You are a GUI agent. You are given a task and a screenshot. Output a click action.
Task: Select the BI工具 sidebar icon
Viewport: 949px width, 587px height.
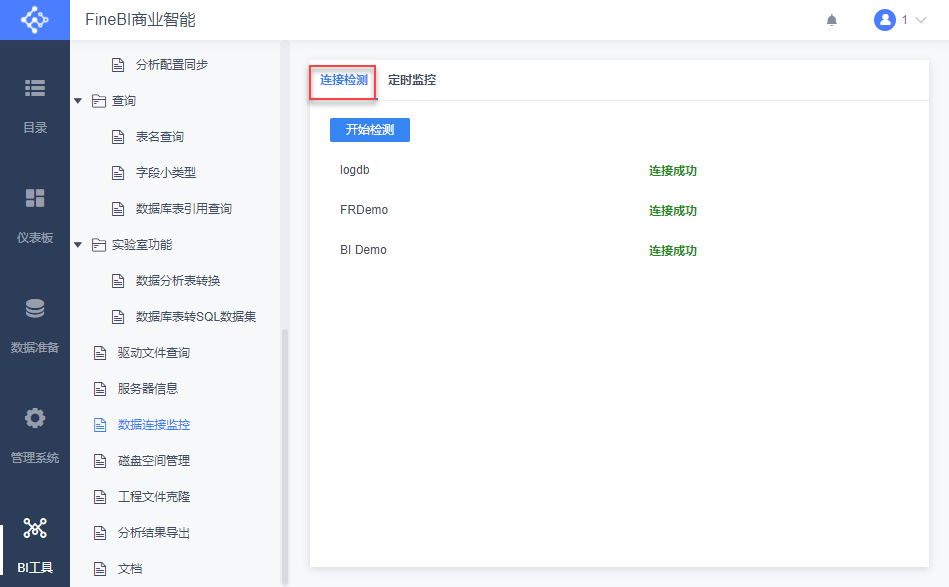[35, 541]
